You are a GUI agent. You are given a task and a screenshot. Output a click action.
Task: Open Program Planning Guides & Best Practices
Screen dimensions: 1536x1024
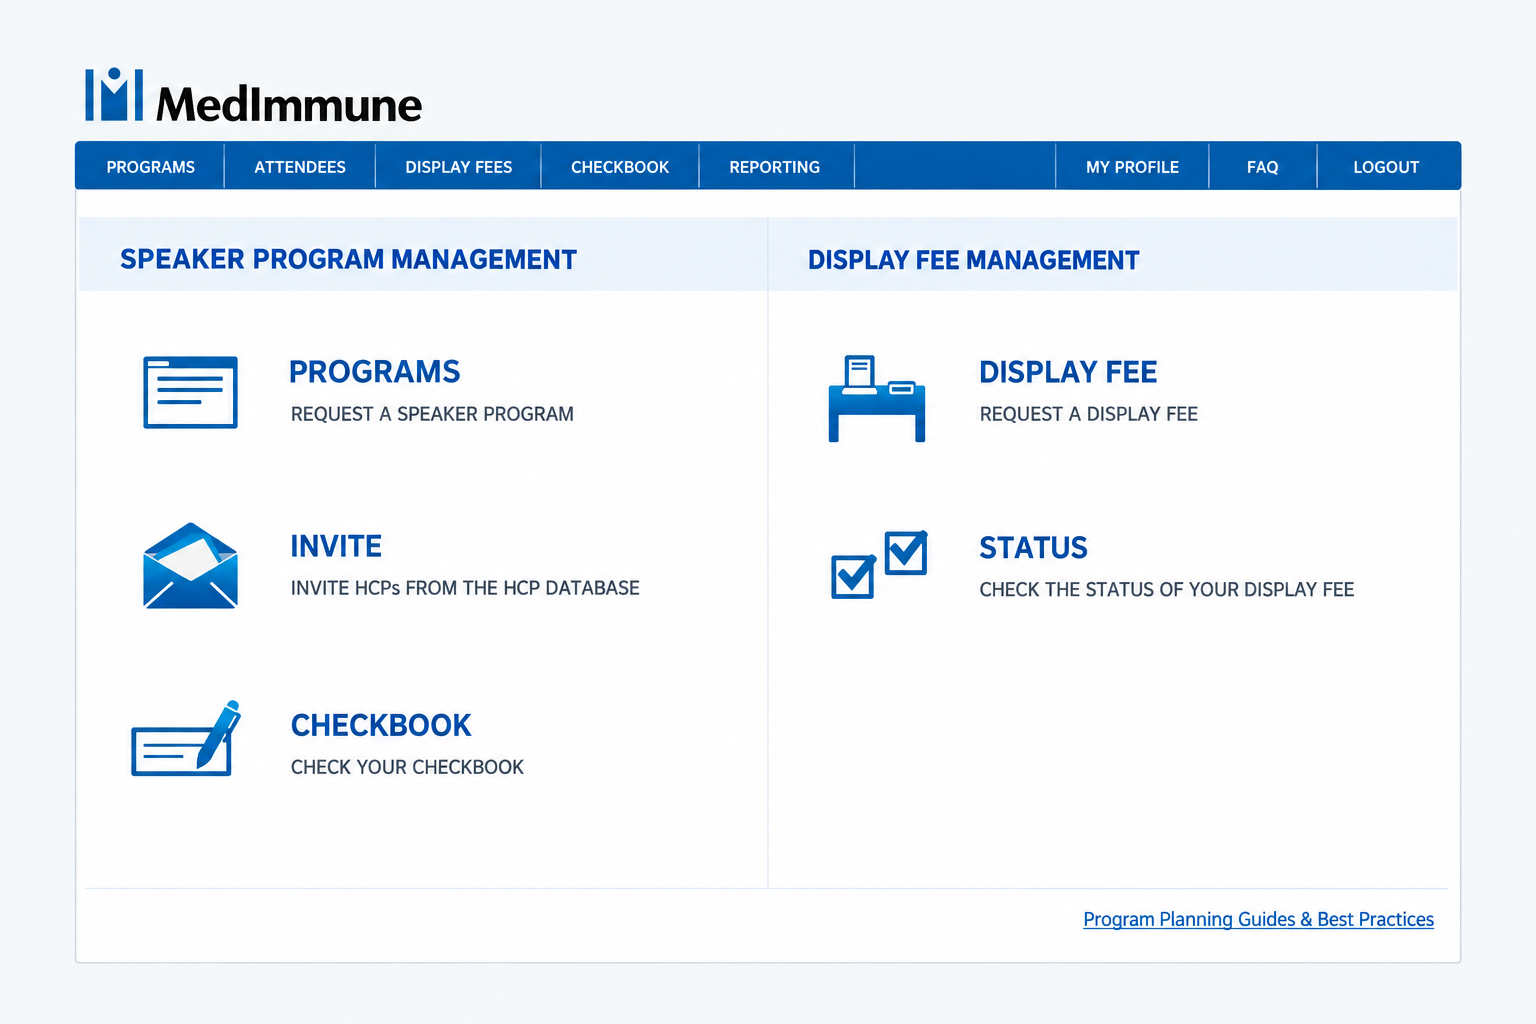pyautogui.click(x=1258, y=919)
